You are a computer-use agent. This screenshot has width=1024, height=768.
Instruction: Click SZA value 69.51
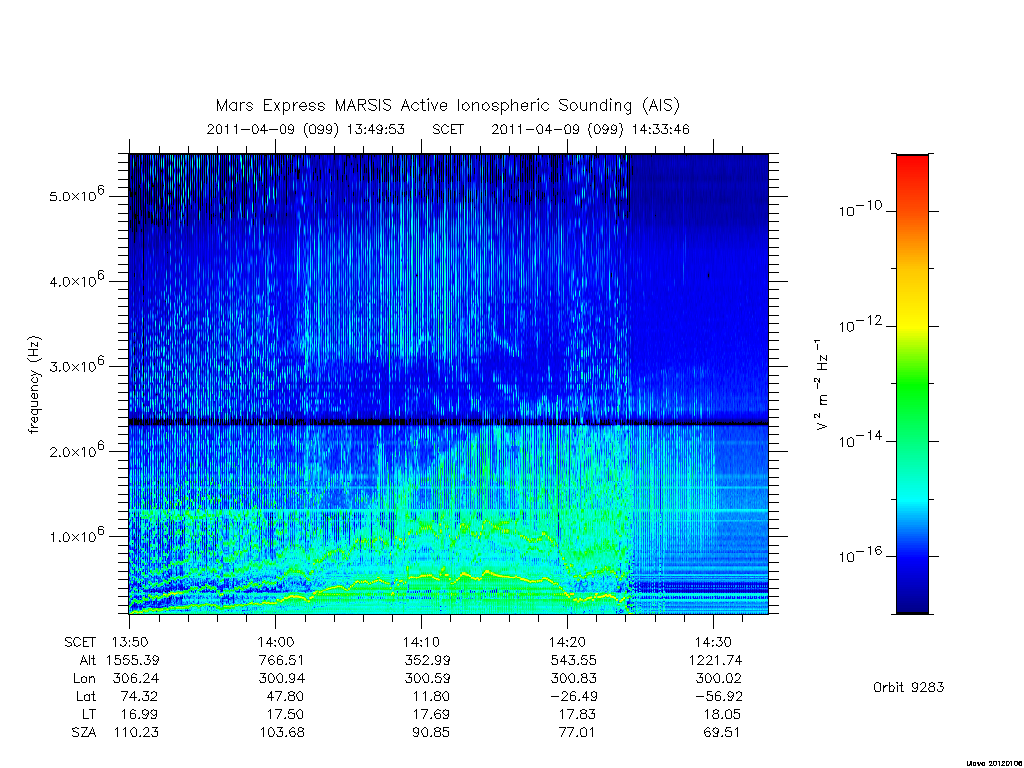coord(722,732)
